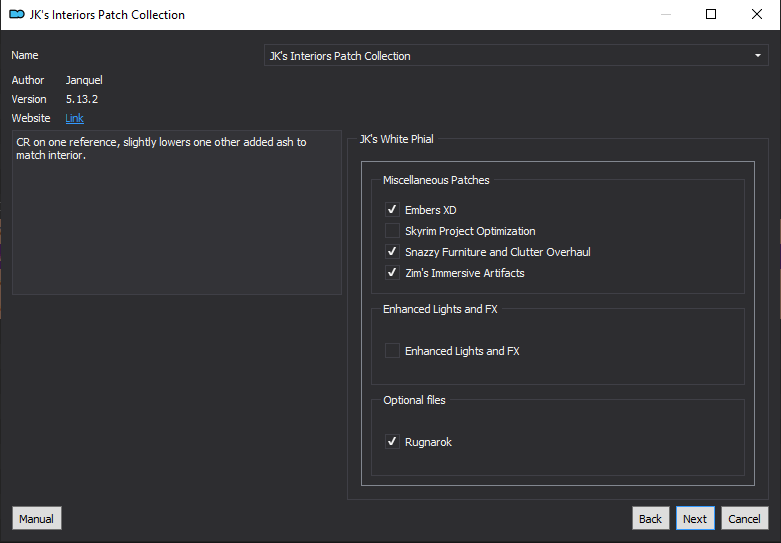Go Back to the previous page
This screenshot has width=781, height=543.
pyautogui.click(x=650, y=519)
